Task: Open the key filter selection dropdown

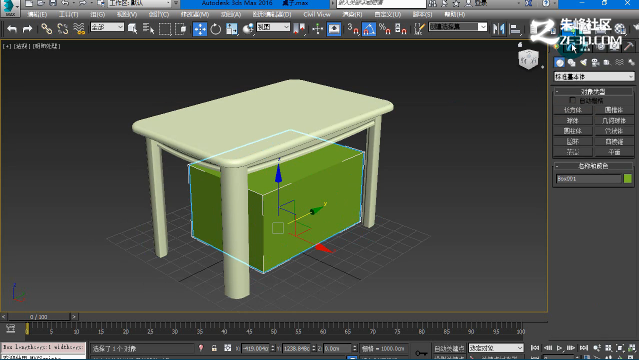Action: click(x=496, y=348)
